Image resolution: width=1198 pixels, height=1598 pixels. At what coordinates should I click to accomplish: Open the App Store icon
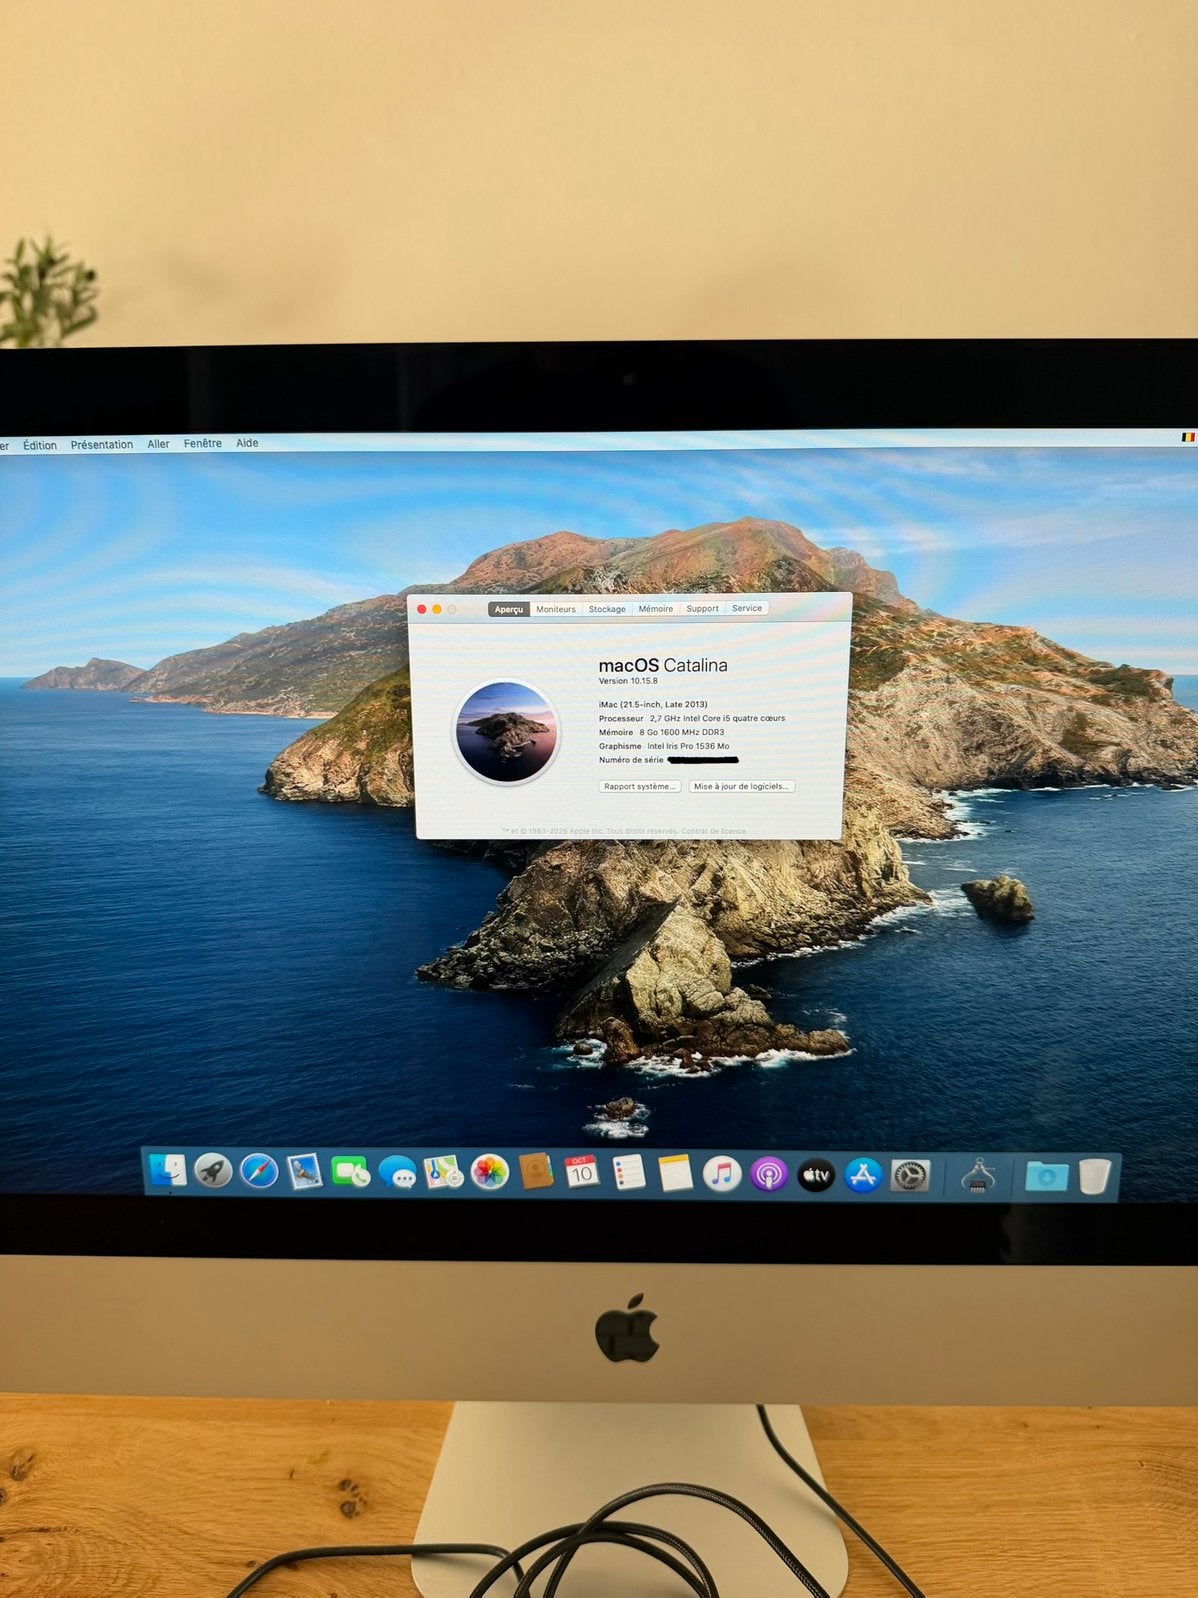863,1175
